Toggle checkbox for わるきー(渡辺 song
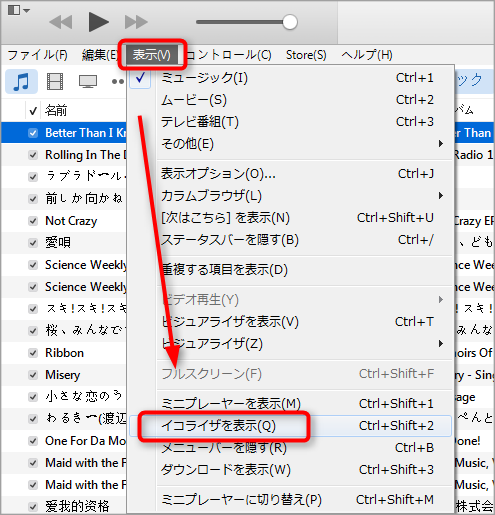The width and height of the screenshot is (495, 515). (33, 419)
